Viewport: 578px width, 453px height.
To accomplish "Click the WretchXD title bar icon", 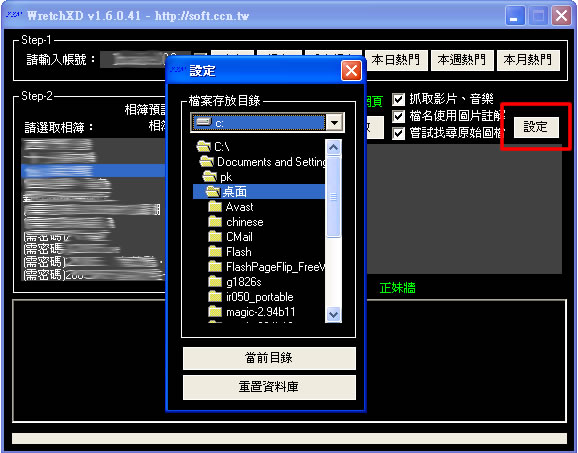I will [x=14, y=15].
